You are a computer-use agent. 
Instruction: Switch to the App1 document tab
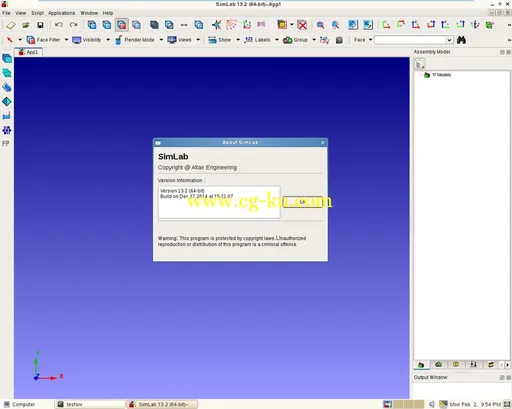(28, 52)
